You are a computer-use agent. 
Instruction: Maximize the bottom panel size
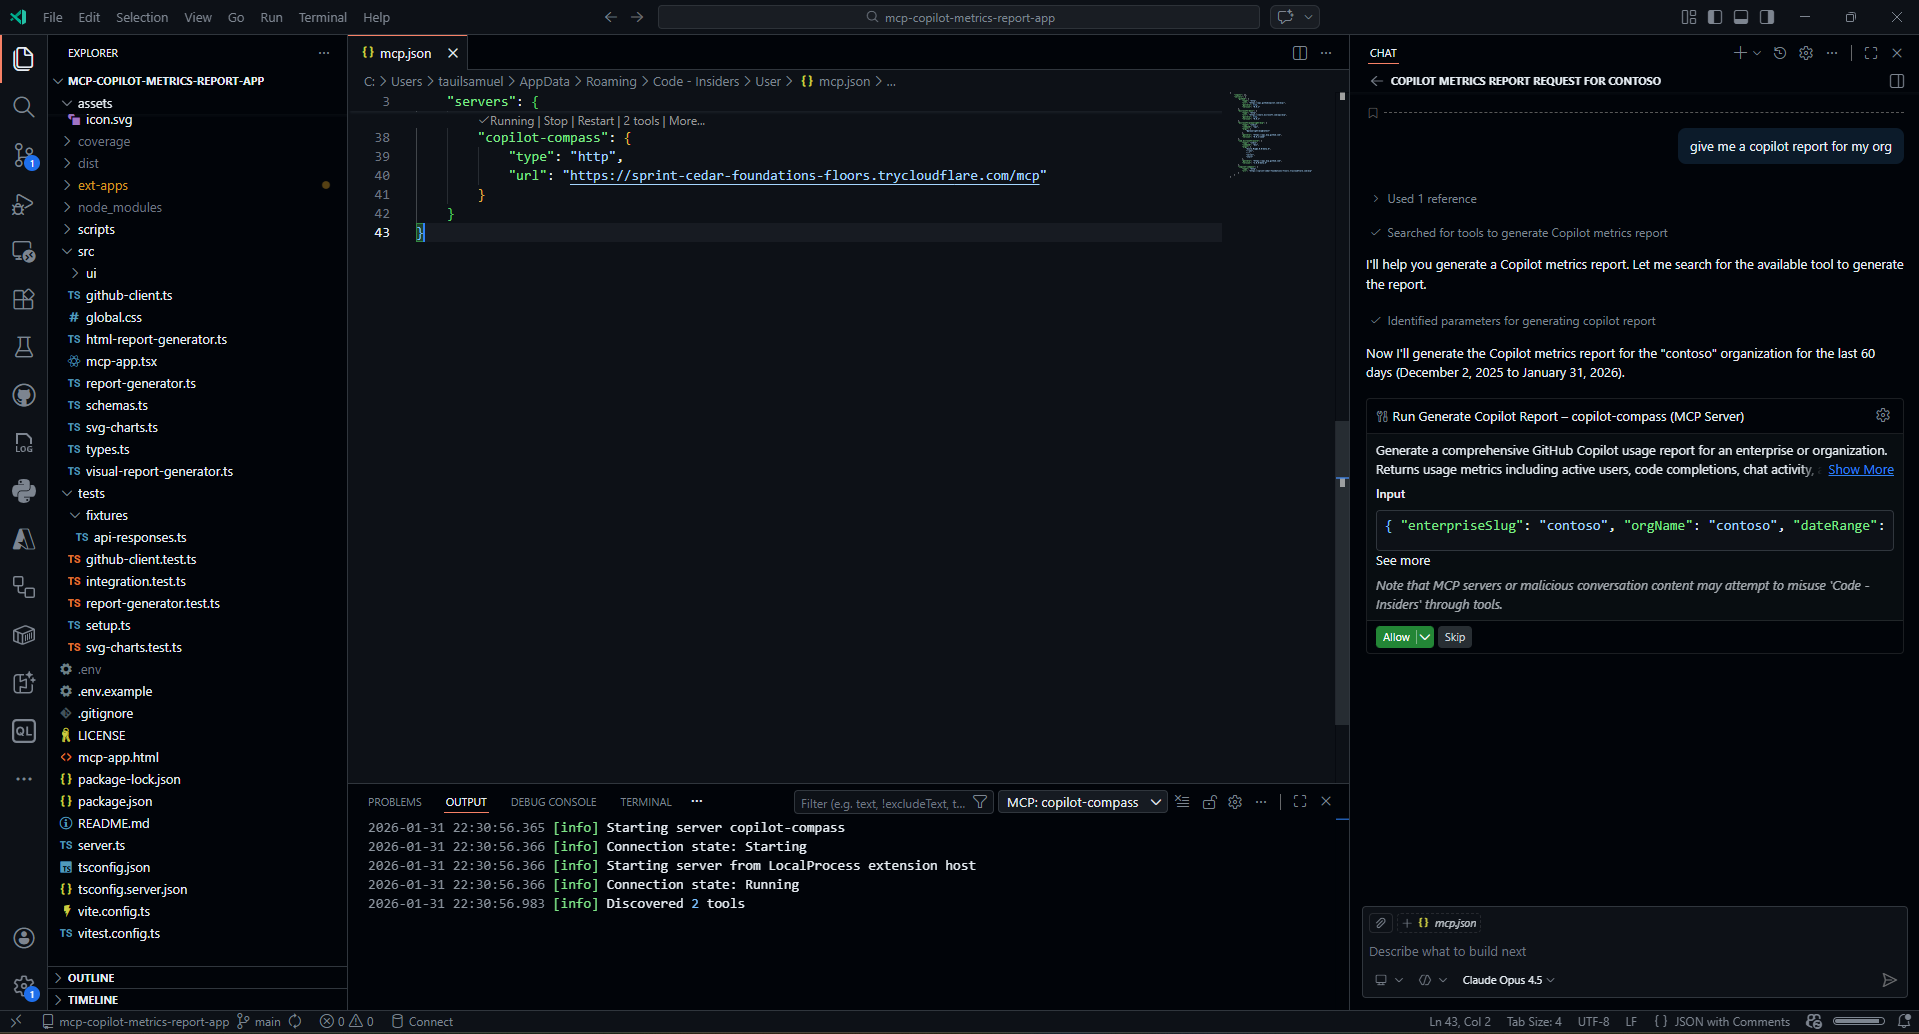(1300, 801)
